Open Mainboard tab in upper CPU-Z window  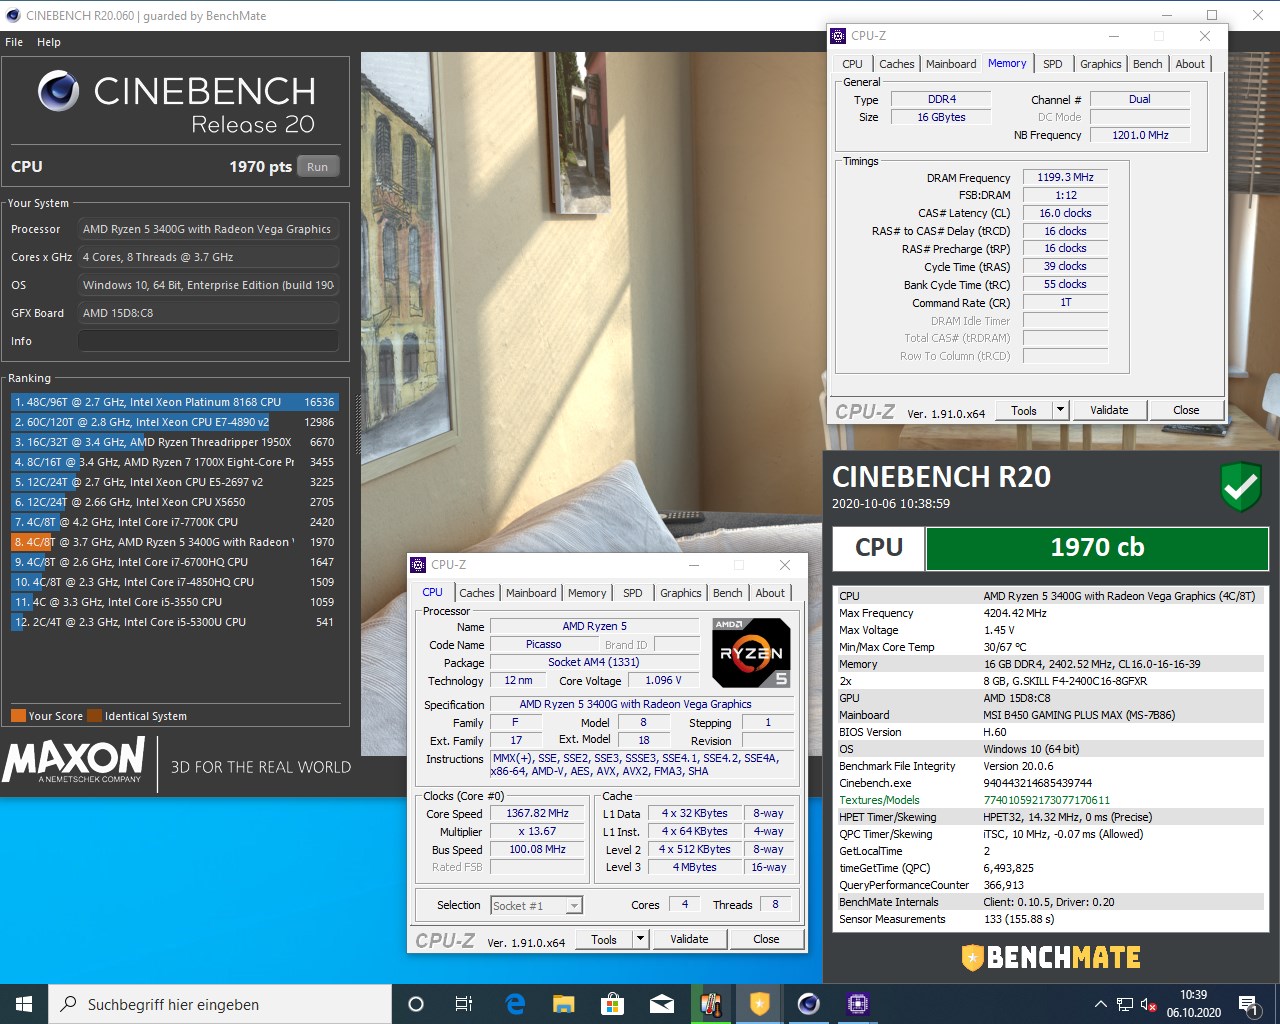click(x=951, y=64)
